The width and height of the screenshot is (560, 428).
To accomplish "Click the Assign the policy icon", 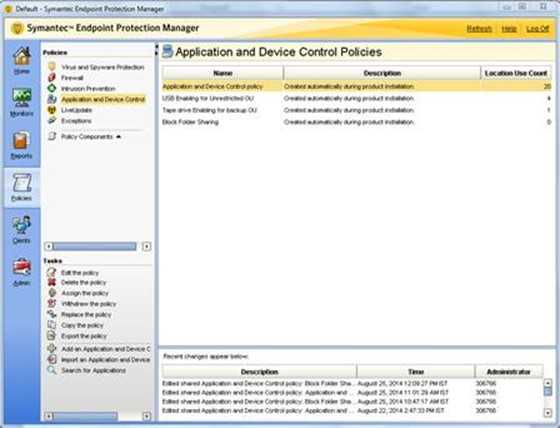I will [52, 293].
